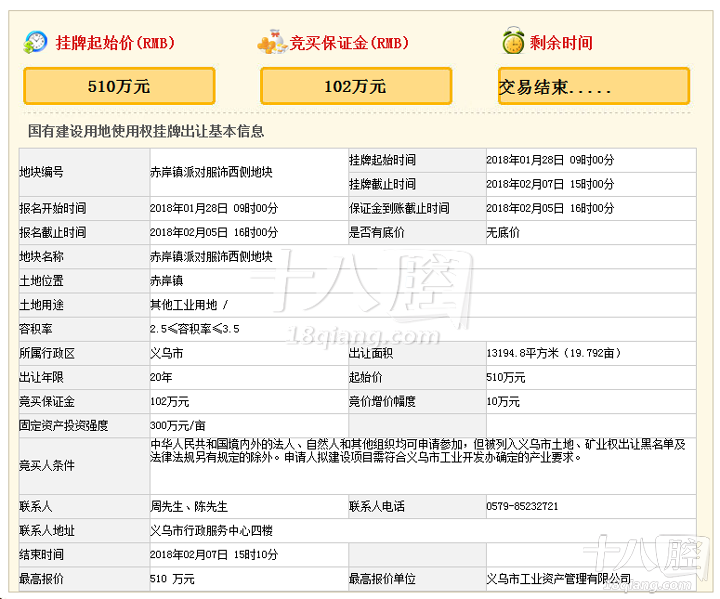Click the 最高报价单位 label
Viewport: 720px width, 599px height.
point(382,579)
